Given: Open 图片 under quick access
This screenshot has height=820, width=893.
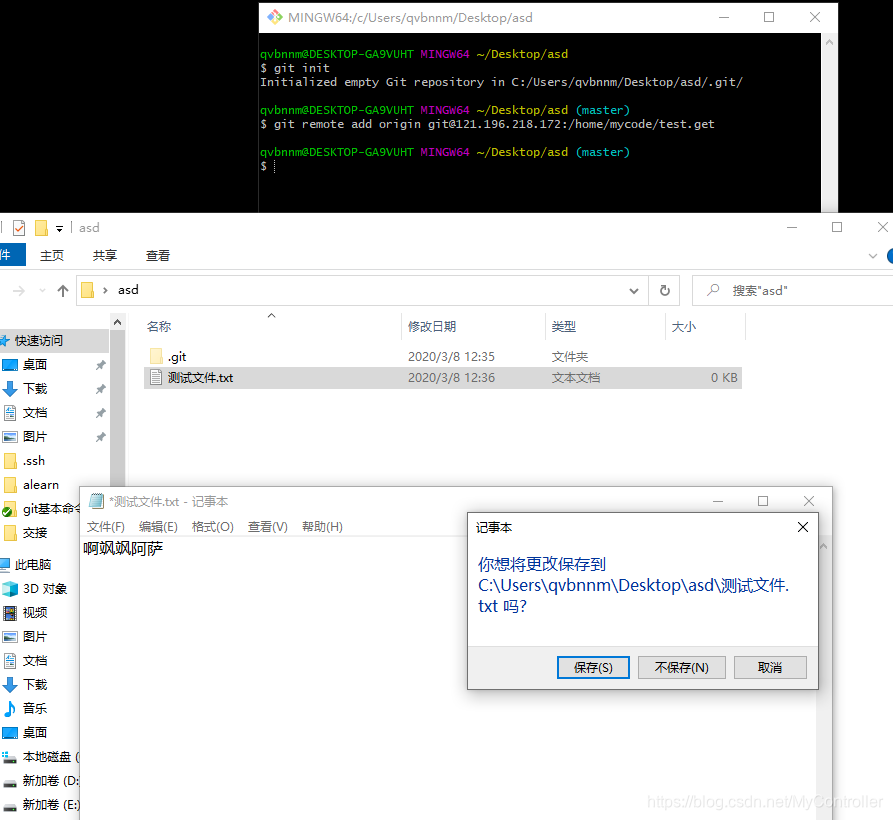Looking at the screenshot, I should pyautogui.click(x=35, y=436).
